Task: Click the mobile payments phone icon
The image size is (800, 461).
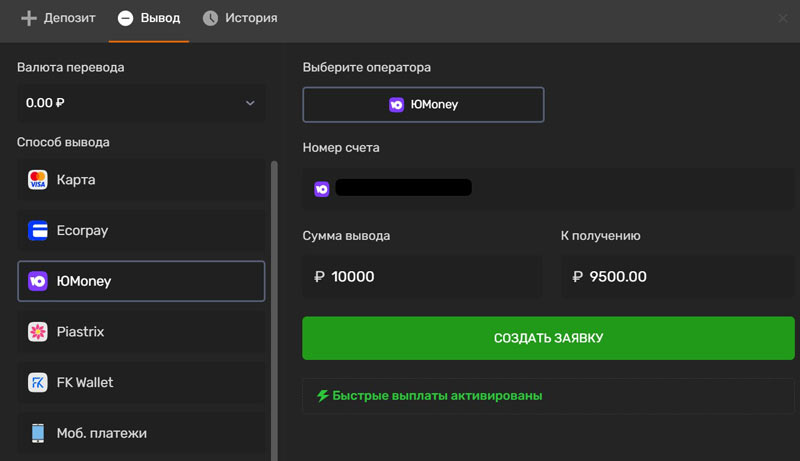Action: pyautogui.click(x=38, y=433)
